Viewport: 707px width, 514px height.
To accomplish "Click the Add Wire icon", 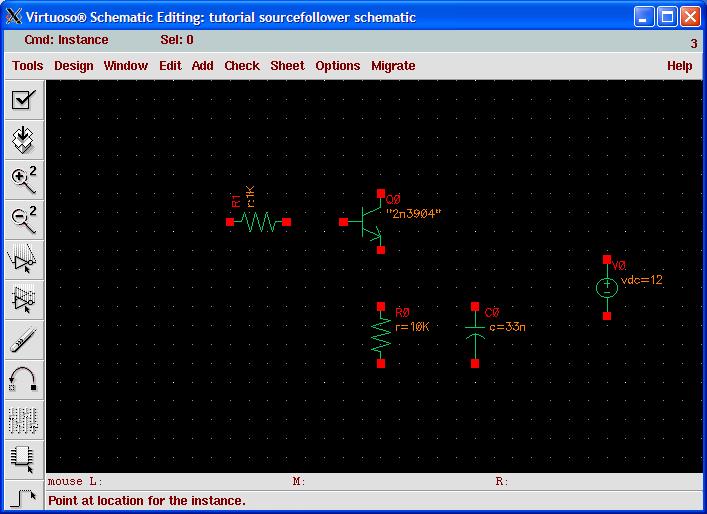I will 24,497.
